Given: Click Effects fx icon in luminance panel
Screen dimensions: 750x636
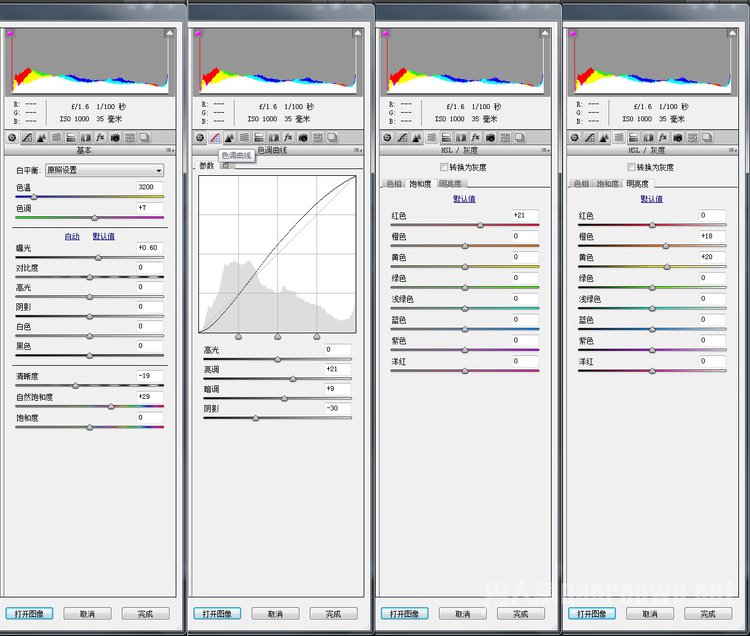Looking at the screenshot, I should 663,137.
